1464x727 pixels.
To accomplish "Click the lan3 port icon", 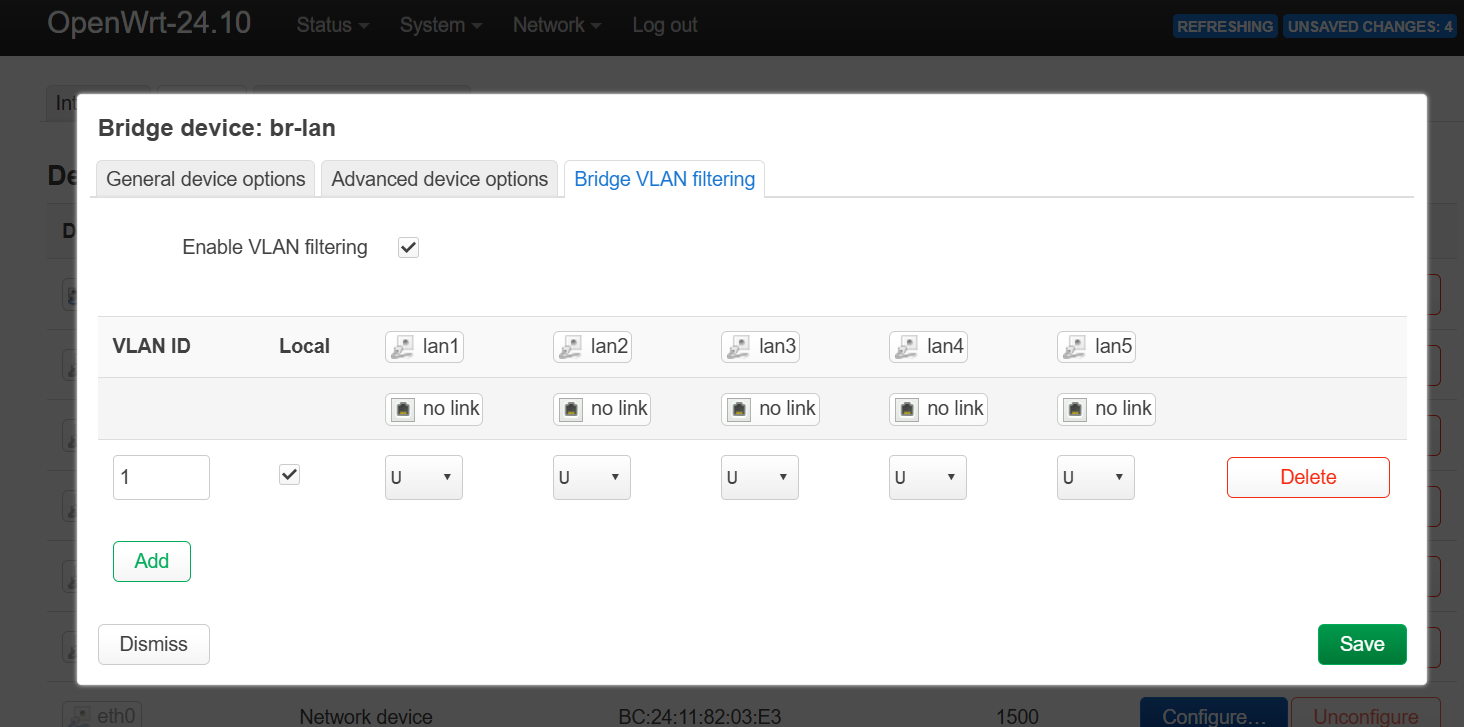I will coord(739,347).
